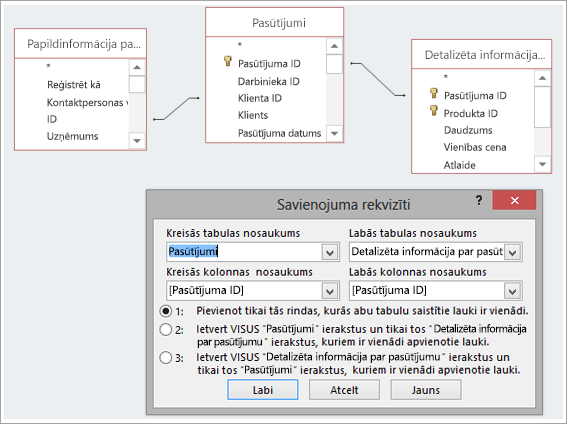The height and width of the screenshot is (424, 567).
Task: Click the join line between Papildinformācija and Pasūtījumi
Action: 176,109
